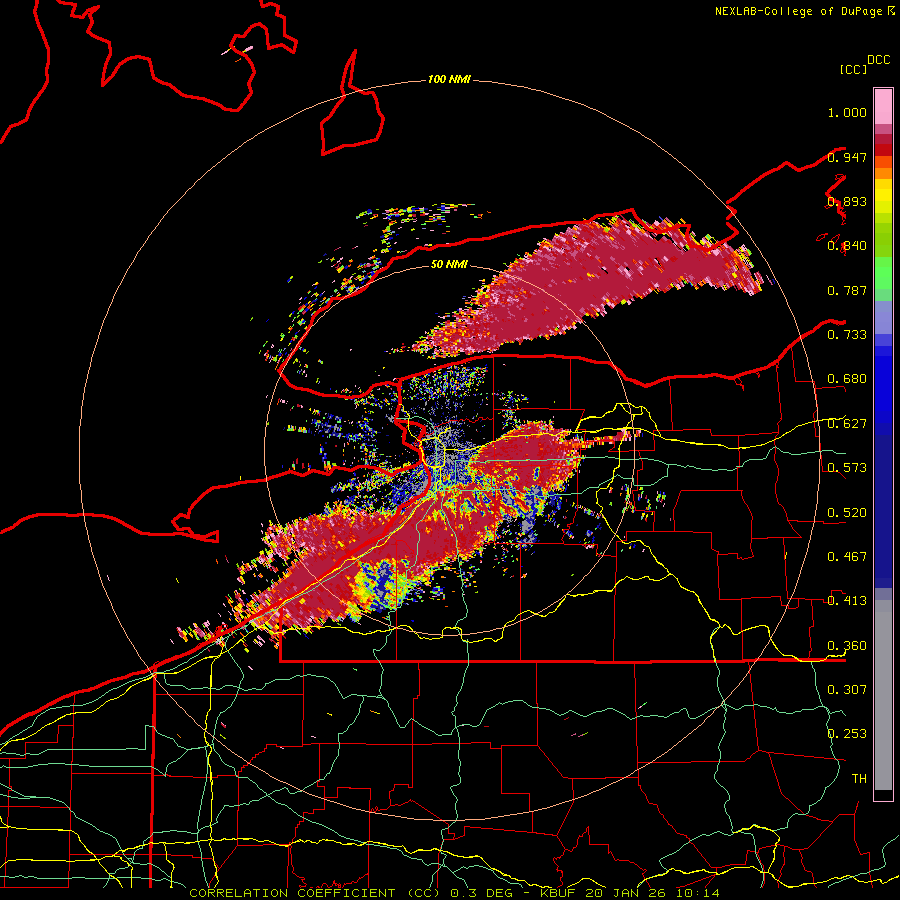Viewport: 900px width, 900px height.
Task: Click the 20 JAN 26 date text
Action: (x=625, y=893)
